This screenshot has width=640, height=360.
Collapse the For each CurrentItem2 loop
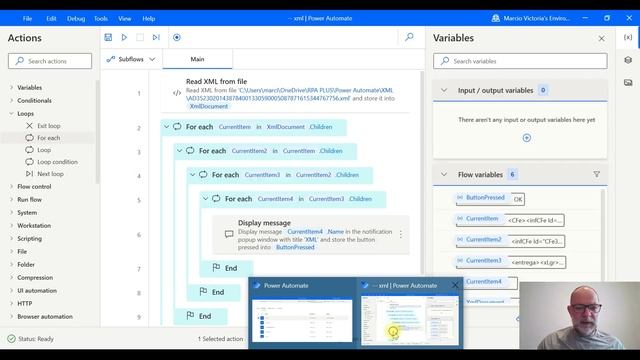click(179, 151)
